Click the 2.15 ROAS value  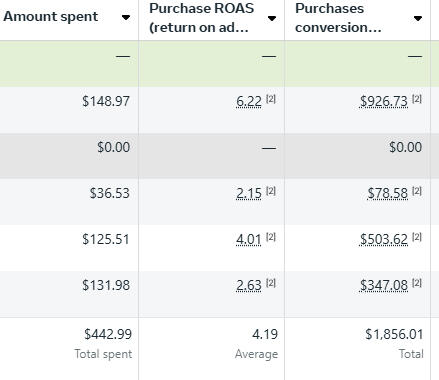click(x=249, y=193)
